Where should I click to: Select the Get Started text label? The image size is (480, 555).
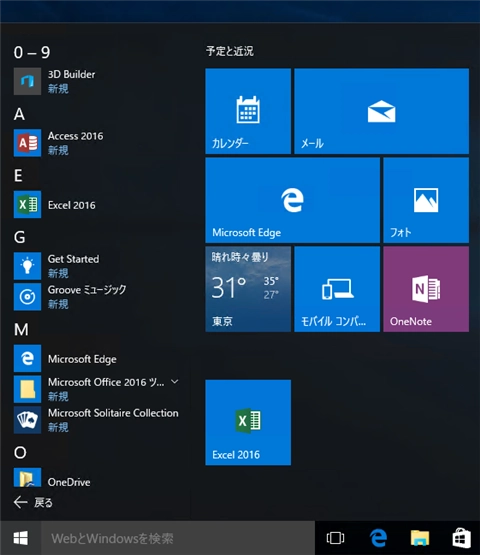click(74, 259)
